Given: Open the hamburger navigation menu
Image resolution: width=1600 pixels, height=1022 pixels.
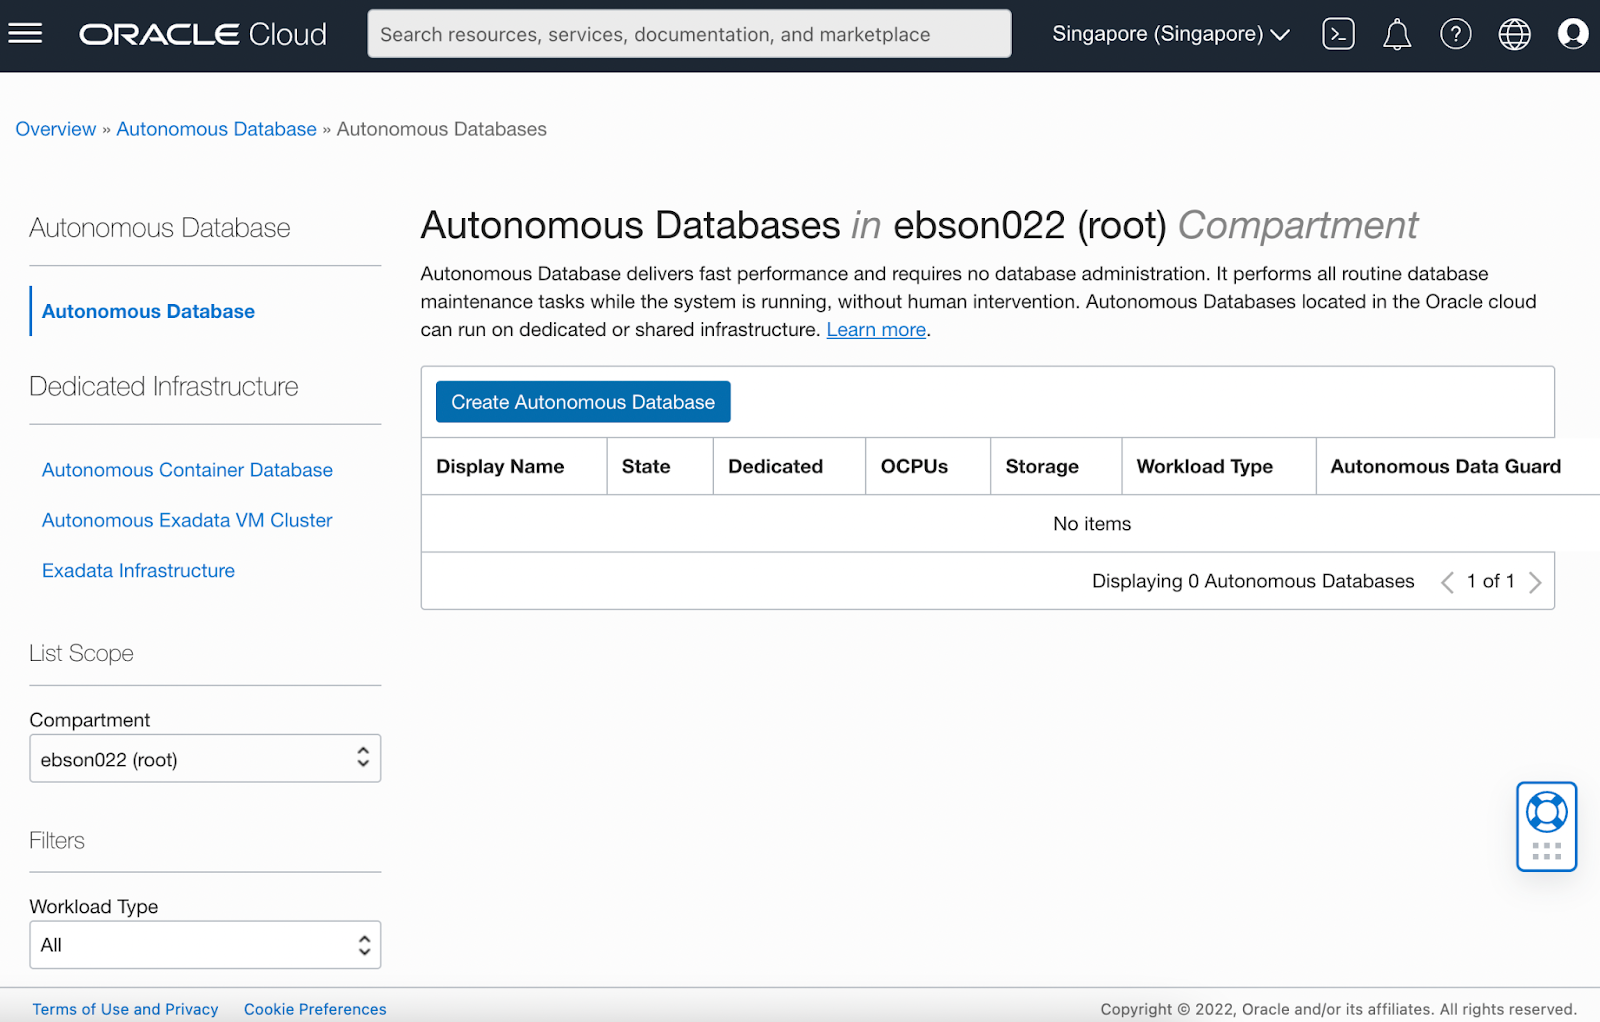Looking at the screenshot, I should tap(25, 34).
